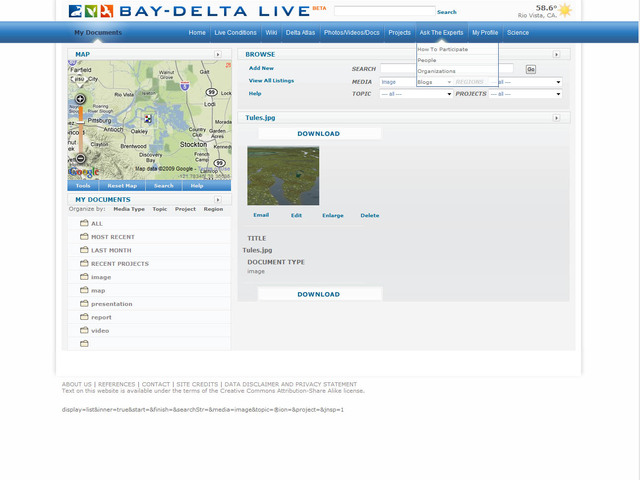Enlarge the Tules.jpg image
The width and height of the screenshot is (640, 480).
click(x=333, y=216)
